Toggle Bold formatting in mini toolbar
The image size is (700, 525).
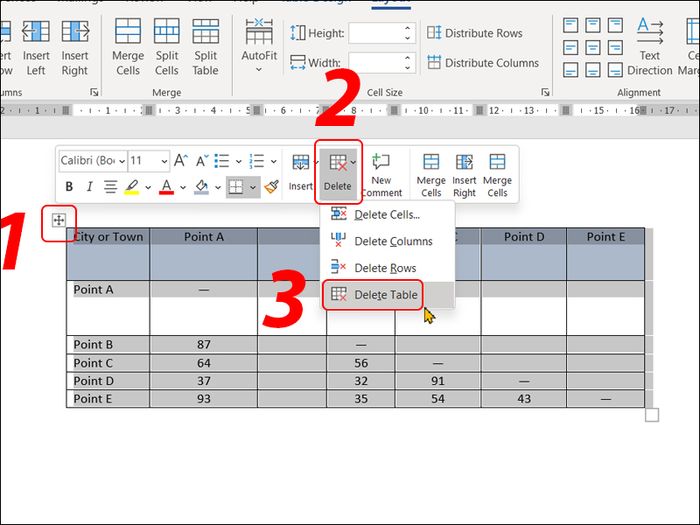click(x=69, y=187)
